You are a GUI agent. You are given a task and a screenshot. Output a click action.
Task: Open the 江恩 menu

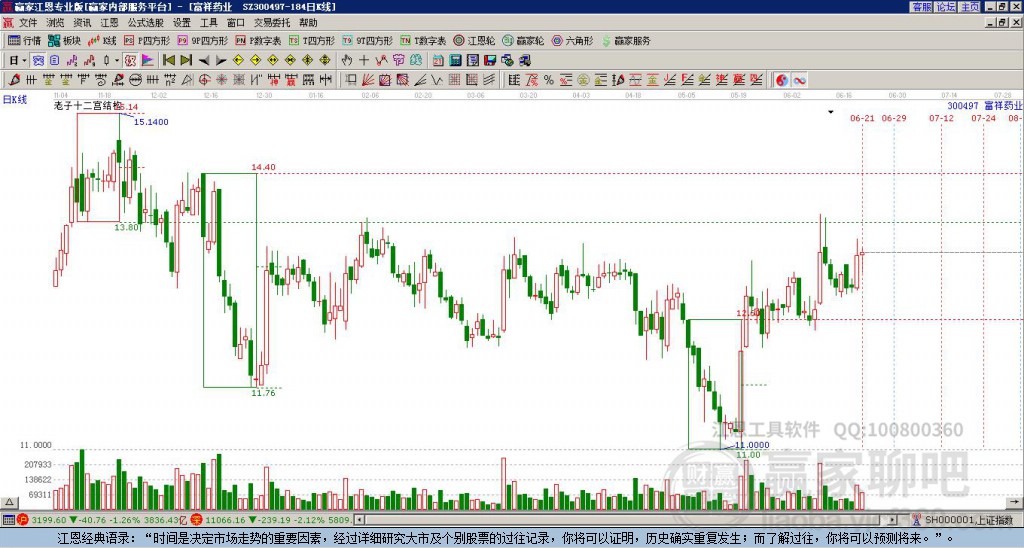click(x=110, y=23)
